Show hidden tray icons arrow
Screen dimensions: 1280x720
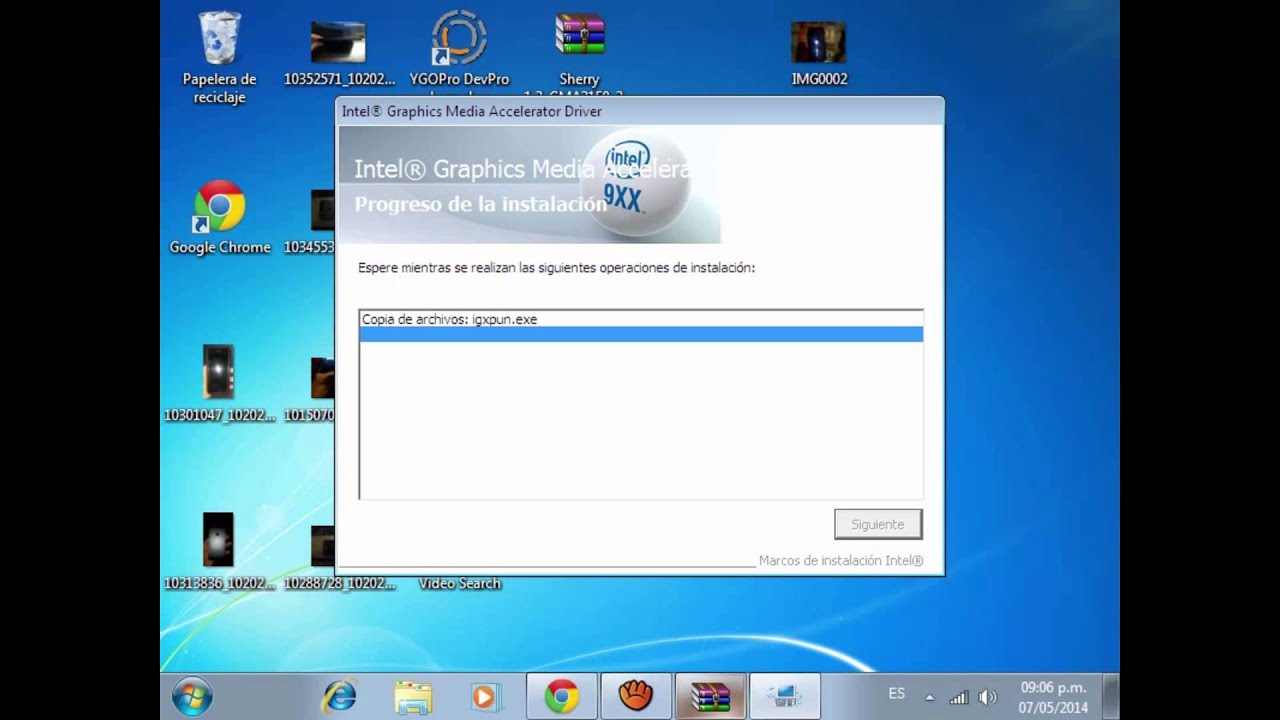pos(930,697)
